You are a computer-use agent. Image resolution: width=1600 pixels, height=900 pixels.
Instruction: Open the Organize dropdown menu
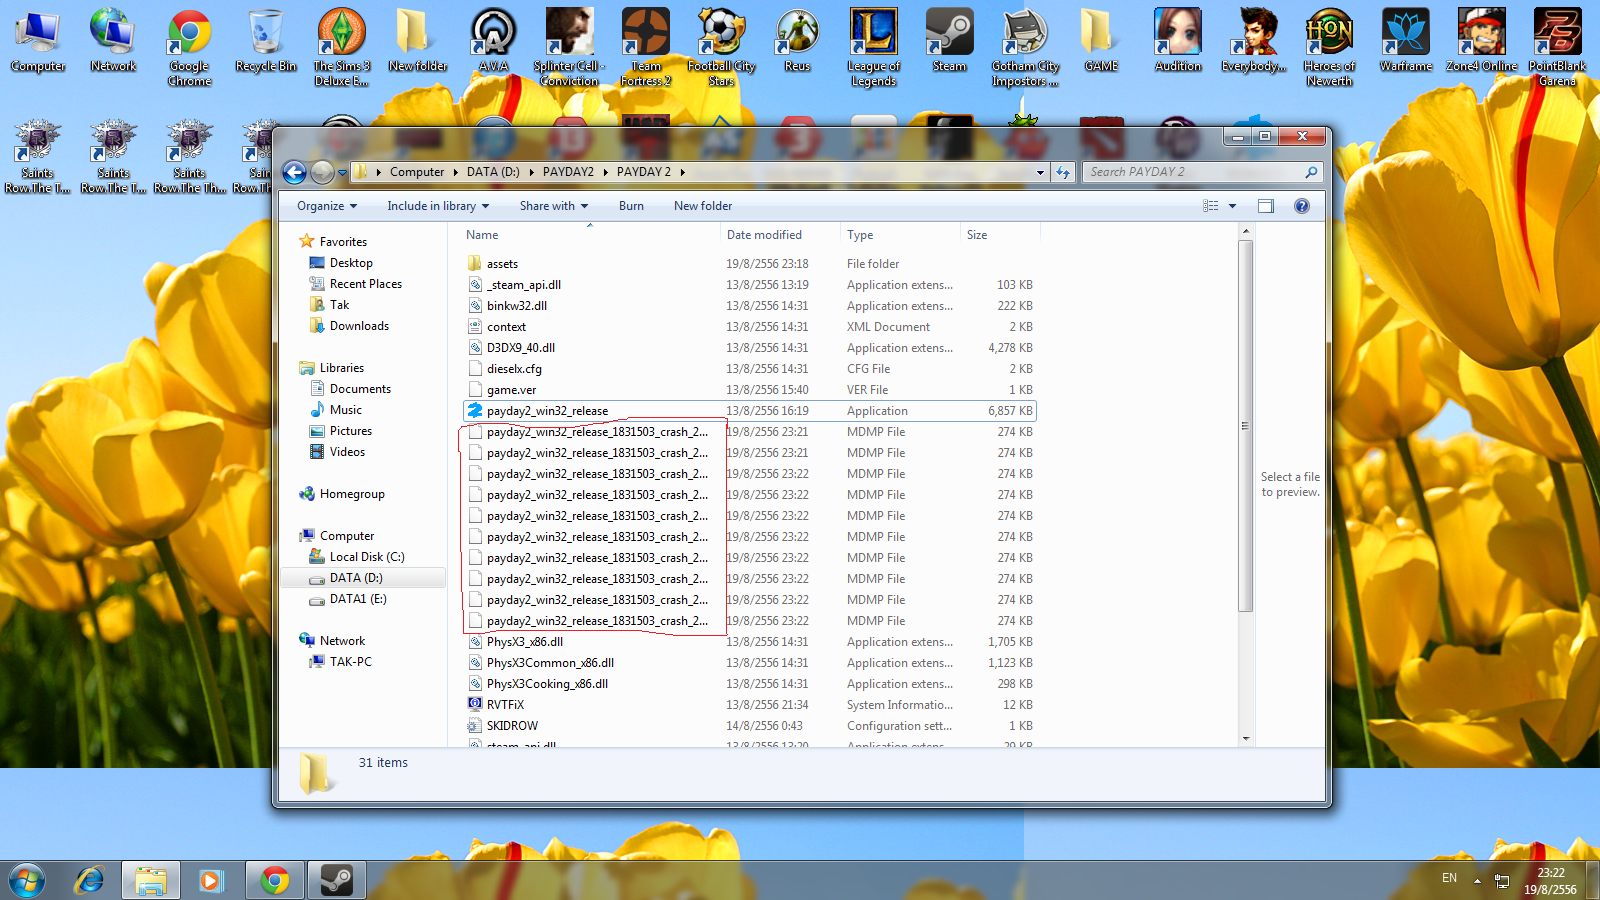(327, 206)
